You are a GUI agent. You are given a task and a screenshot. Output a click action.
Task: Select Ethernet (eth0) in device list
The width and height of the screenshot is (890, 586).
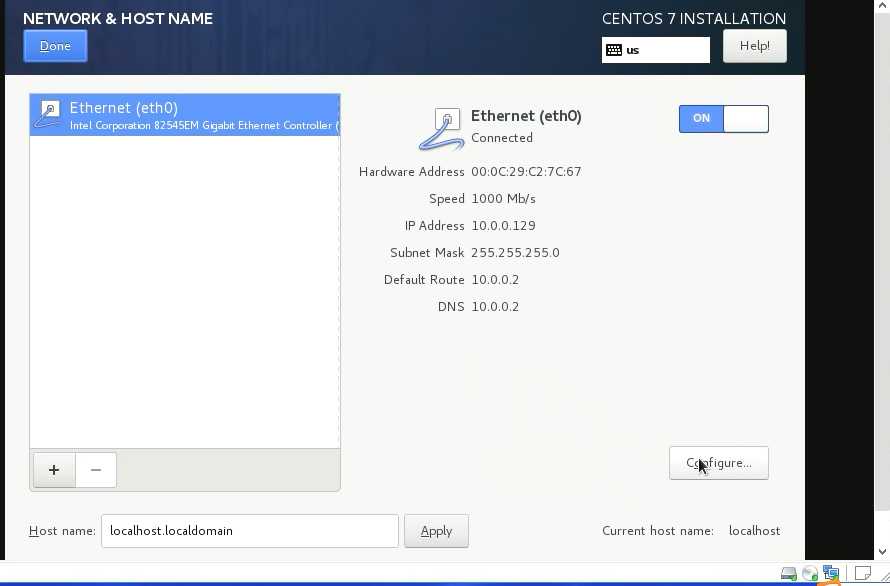[x=185, y=115]
